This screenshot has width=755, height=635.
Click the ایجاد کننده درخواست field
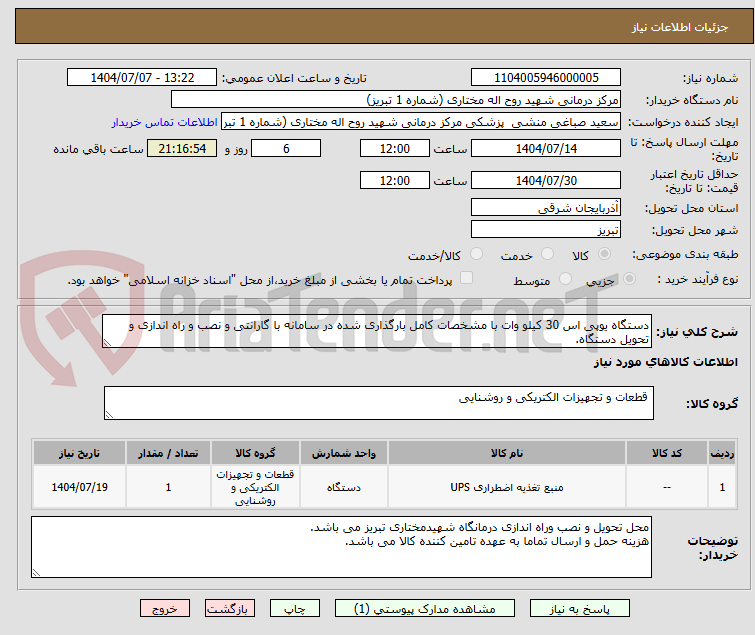point(421,122)
